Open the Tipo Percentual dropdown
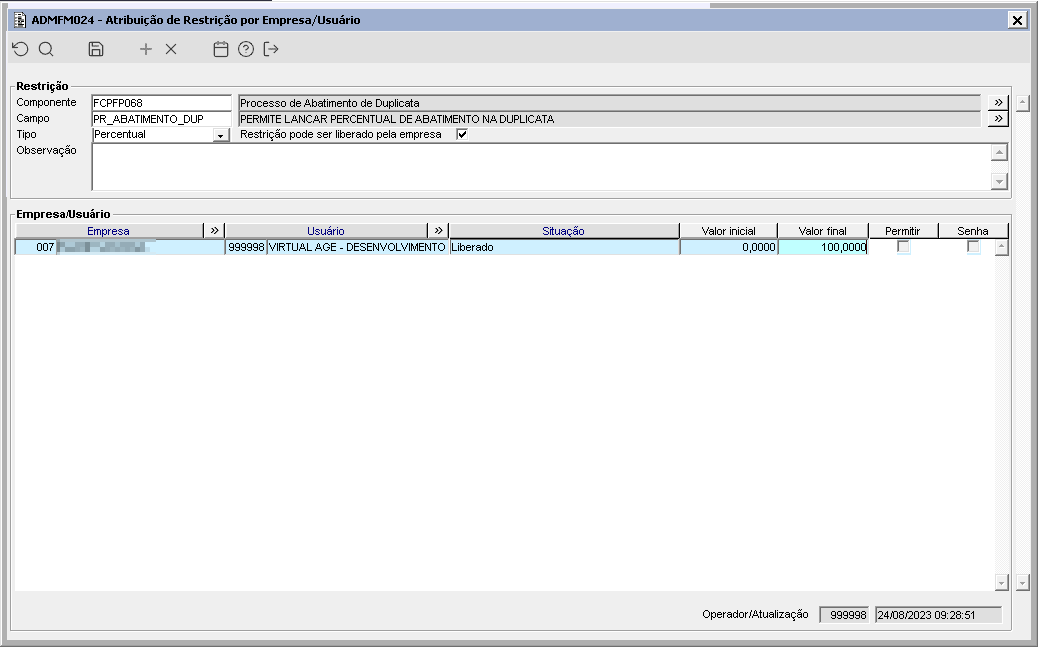The image size is (1038, 647). coord(221,135)
